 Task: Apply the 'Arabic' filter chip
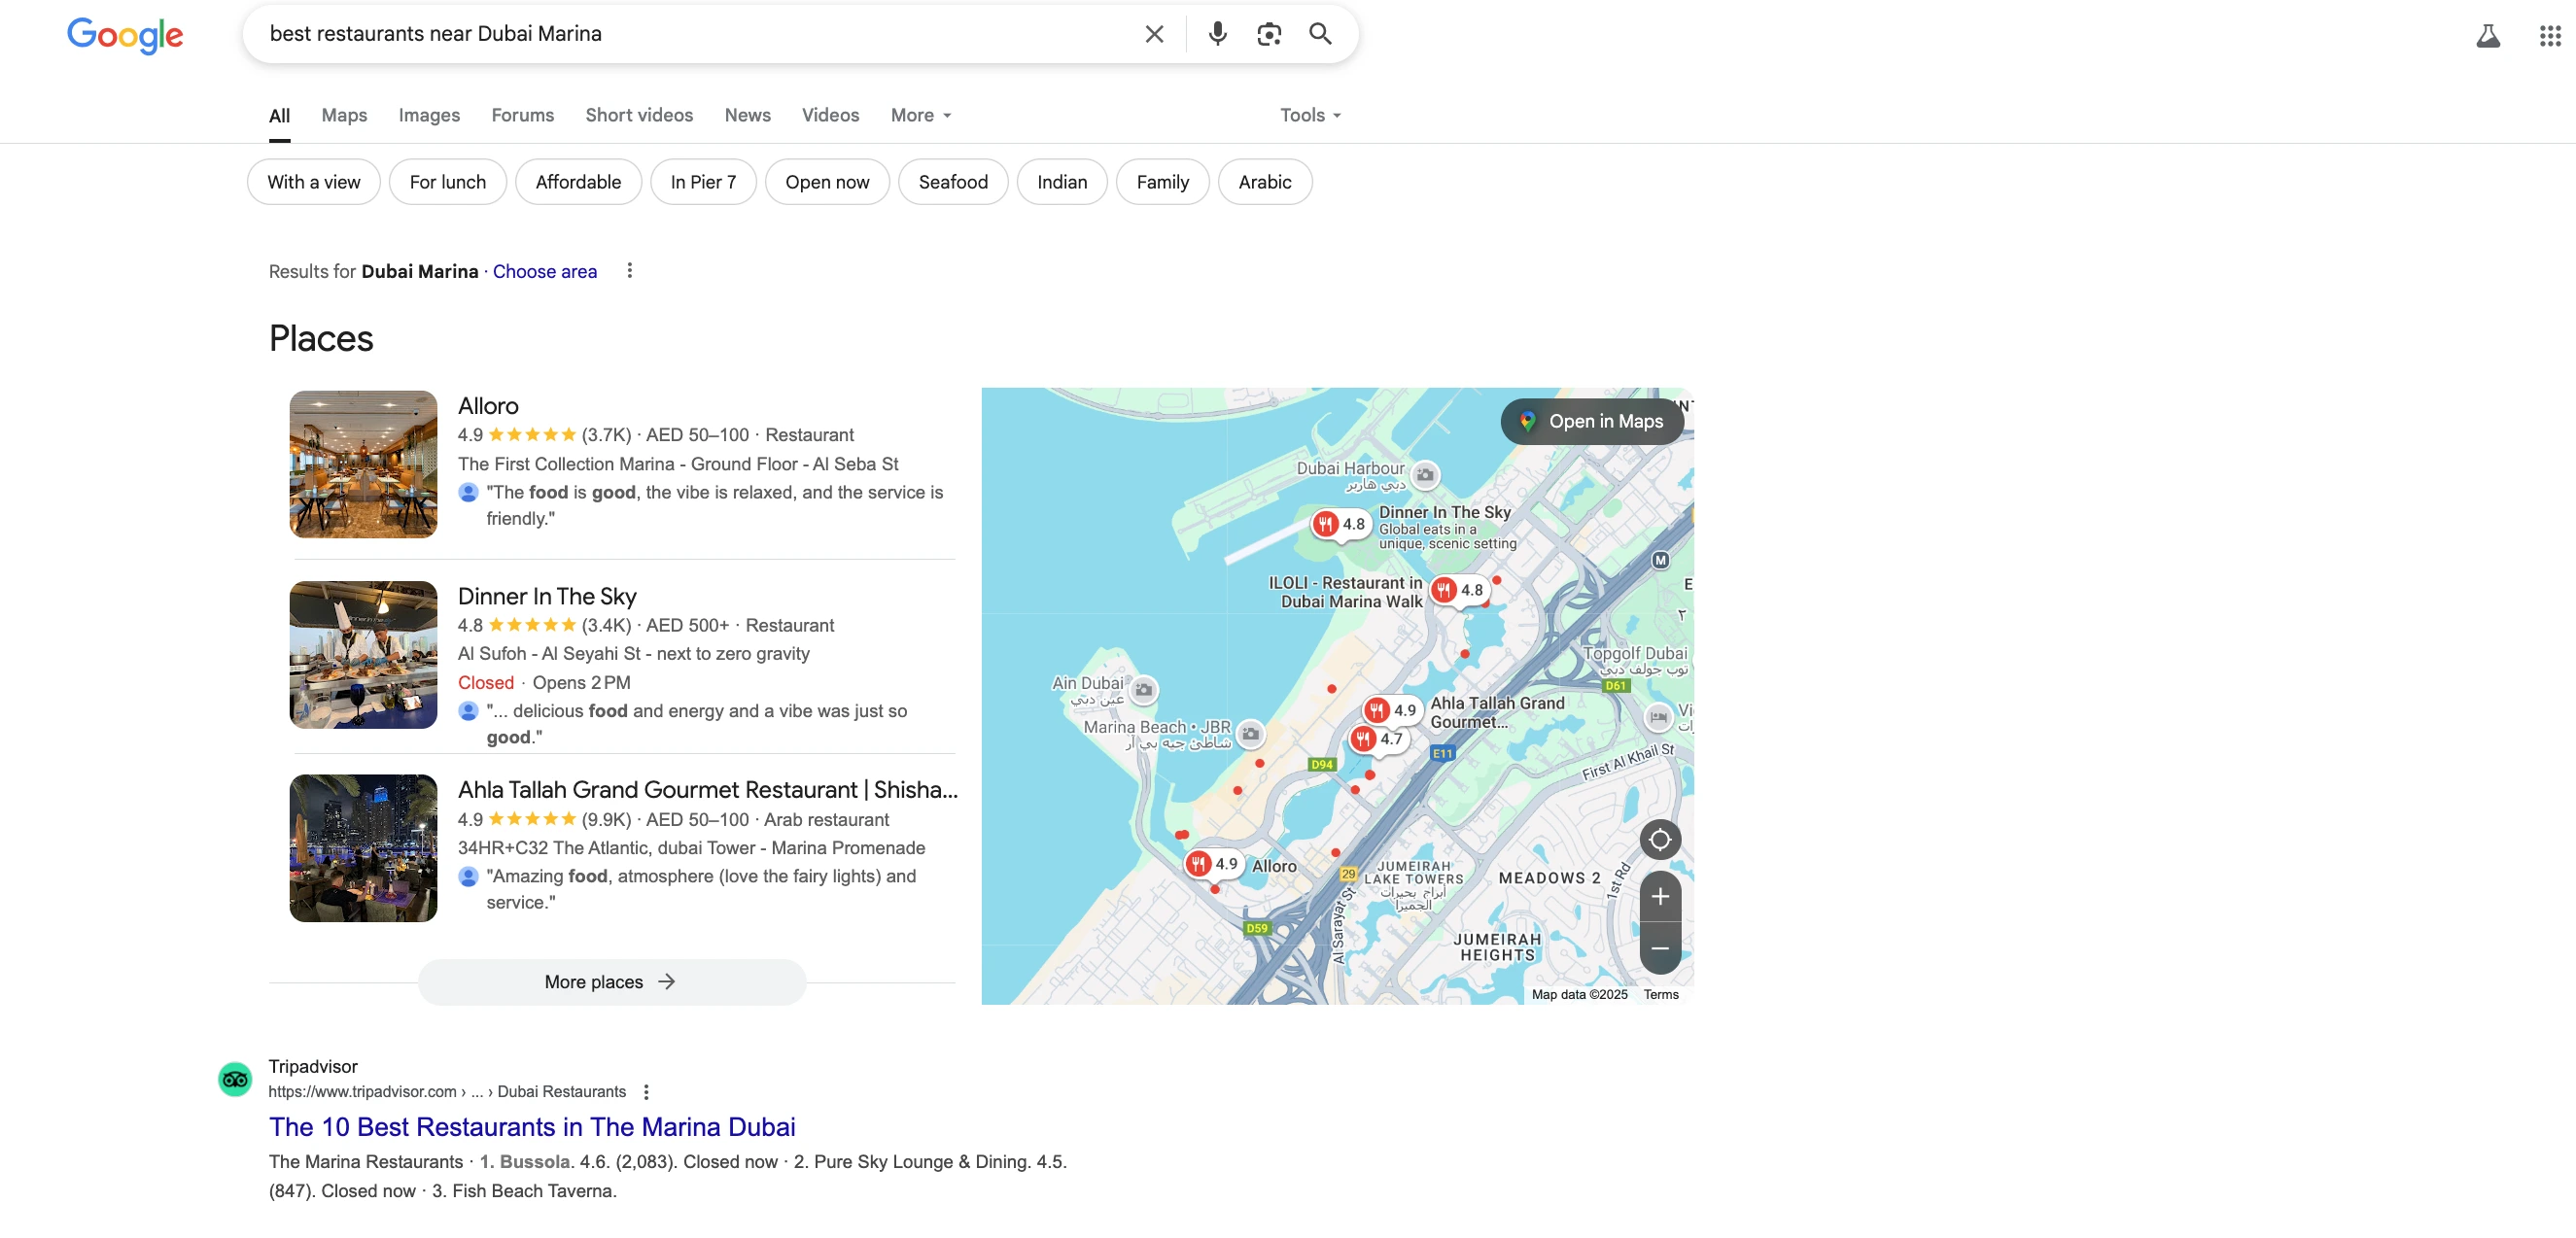pos(1264,182)
